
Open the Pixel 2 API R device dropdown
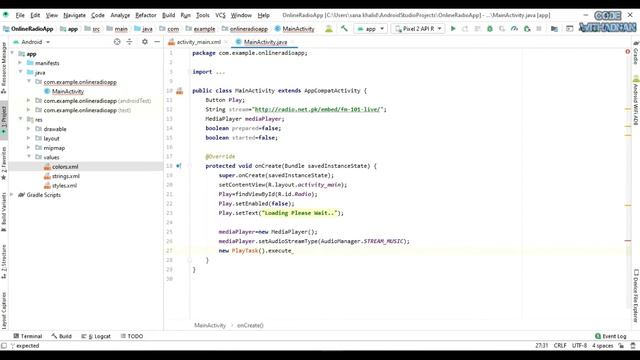pyautogui.click(x=418, y=29)
